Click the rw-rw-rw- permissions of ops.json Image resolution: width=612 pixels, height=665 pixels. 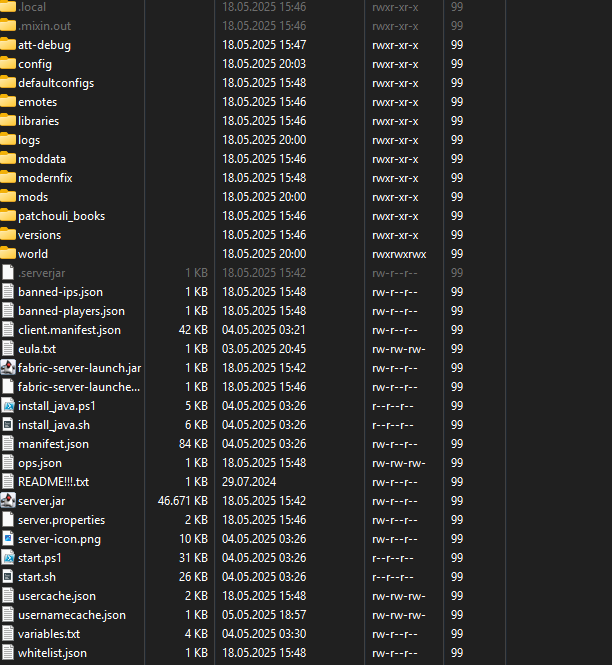[399, 463]
